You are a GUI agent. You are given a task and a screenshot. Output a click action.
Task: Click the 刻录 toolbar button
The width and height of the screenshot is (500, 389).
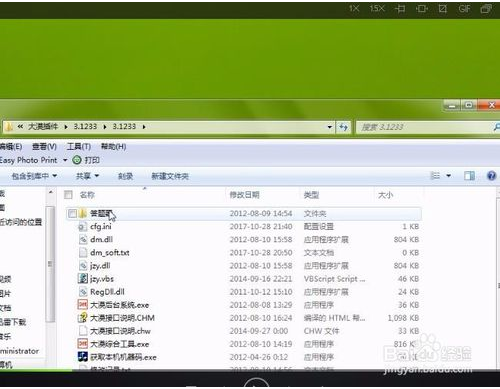pos(125,176)
